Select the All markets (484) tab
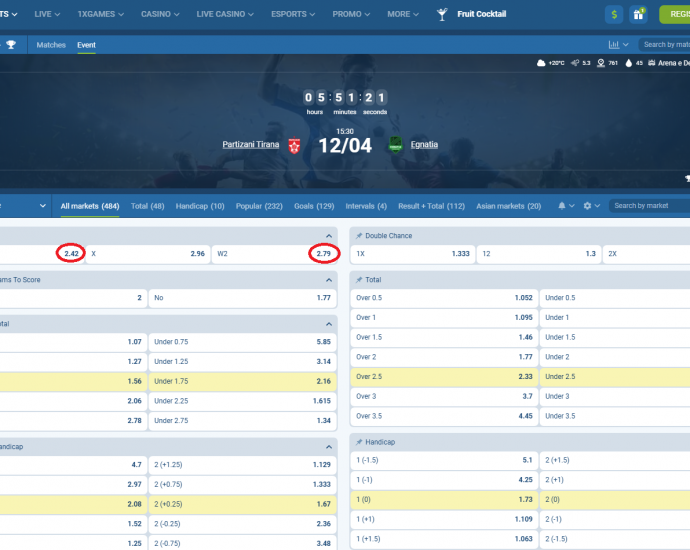Viewport: 690px width, 550px height. pos(90,206)
